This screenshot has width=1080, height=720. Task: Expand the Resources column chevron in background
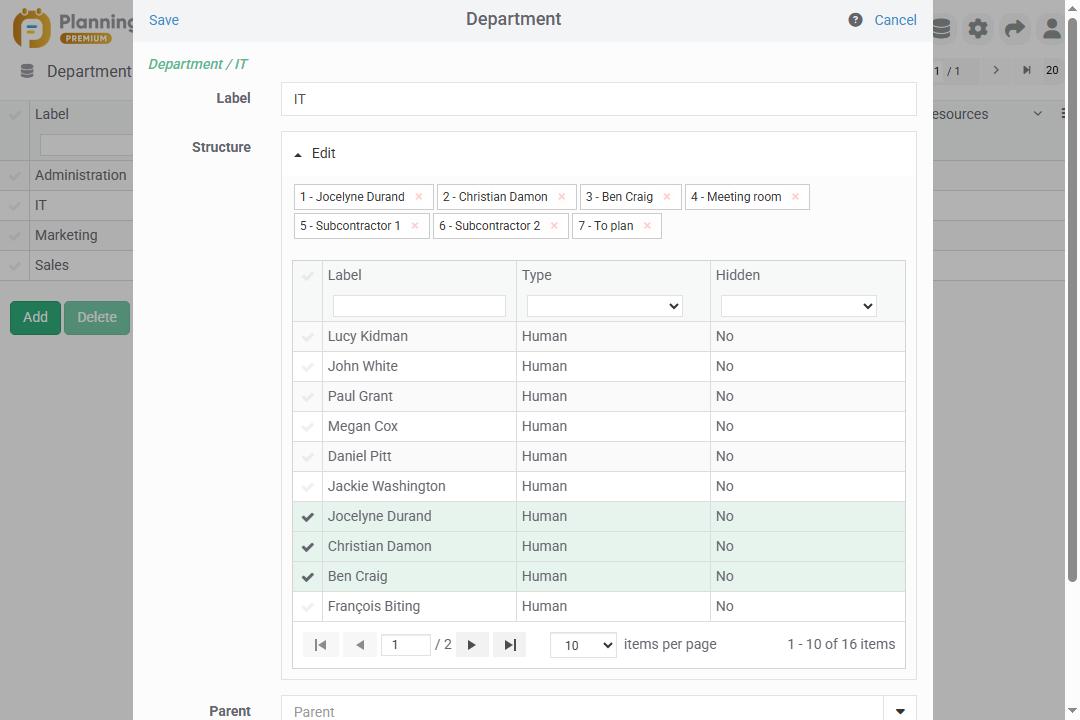click(x=1037, y=114)
